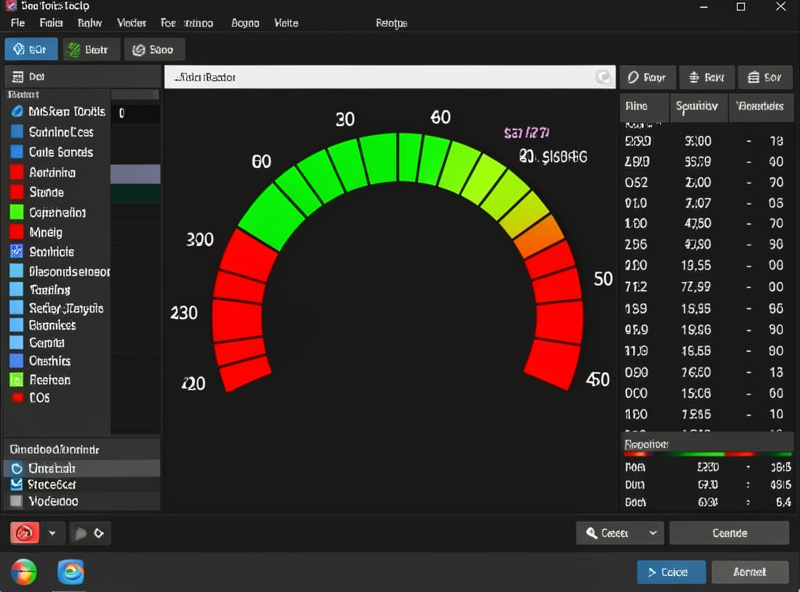Select table cell value 7,07
Screen dimensions: 800x592
pyautogui.click(x=697, y=203)
